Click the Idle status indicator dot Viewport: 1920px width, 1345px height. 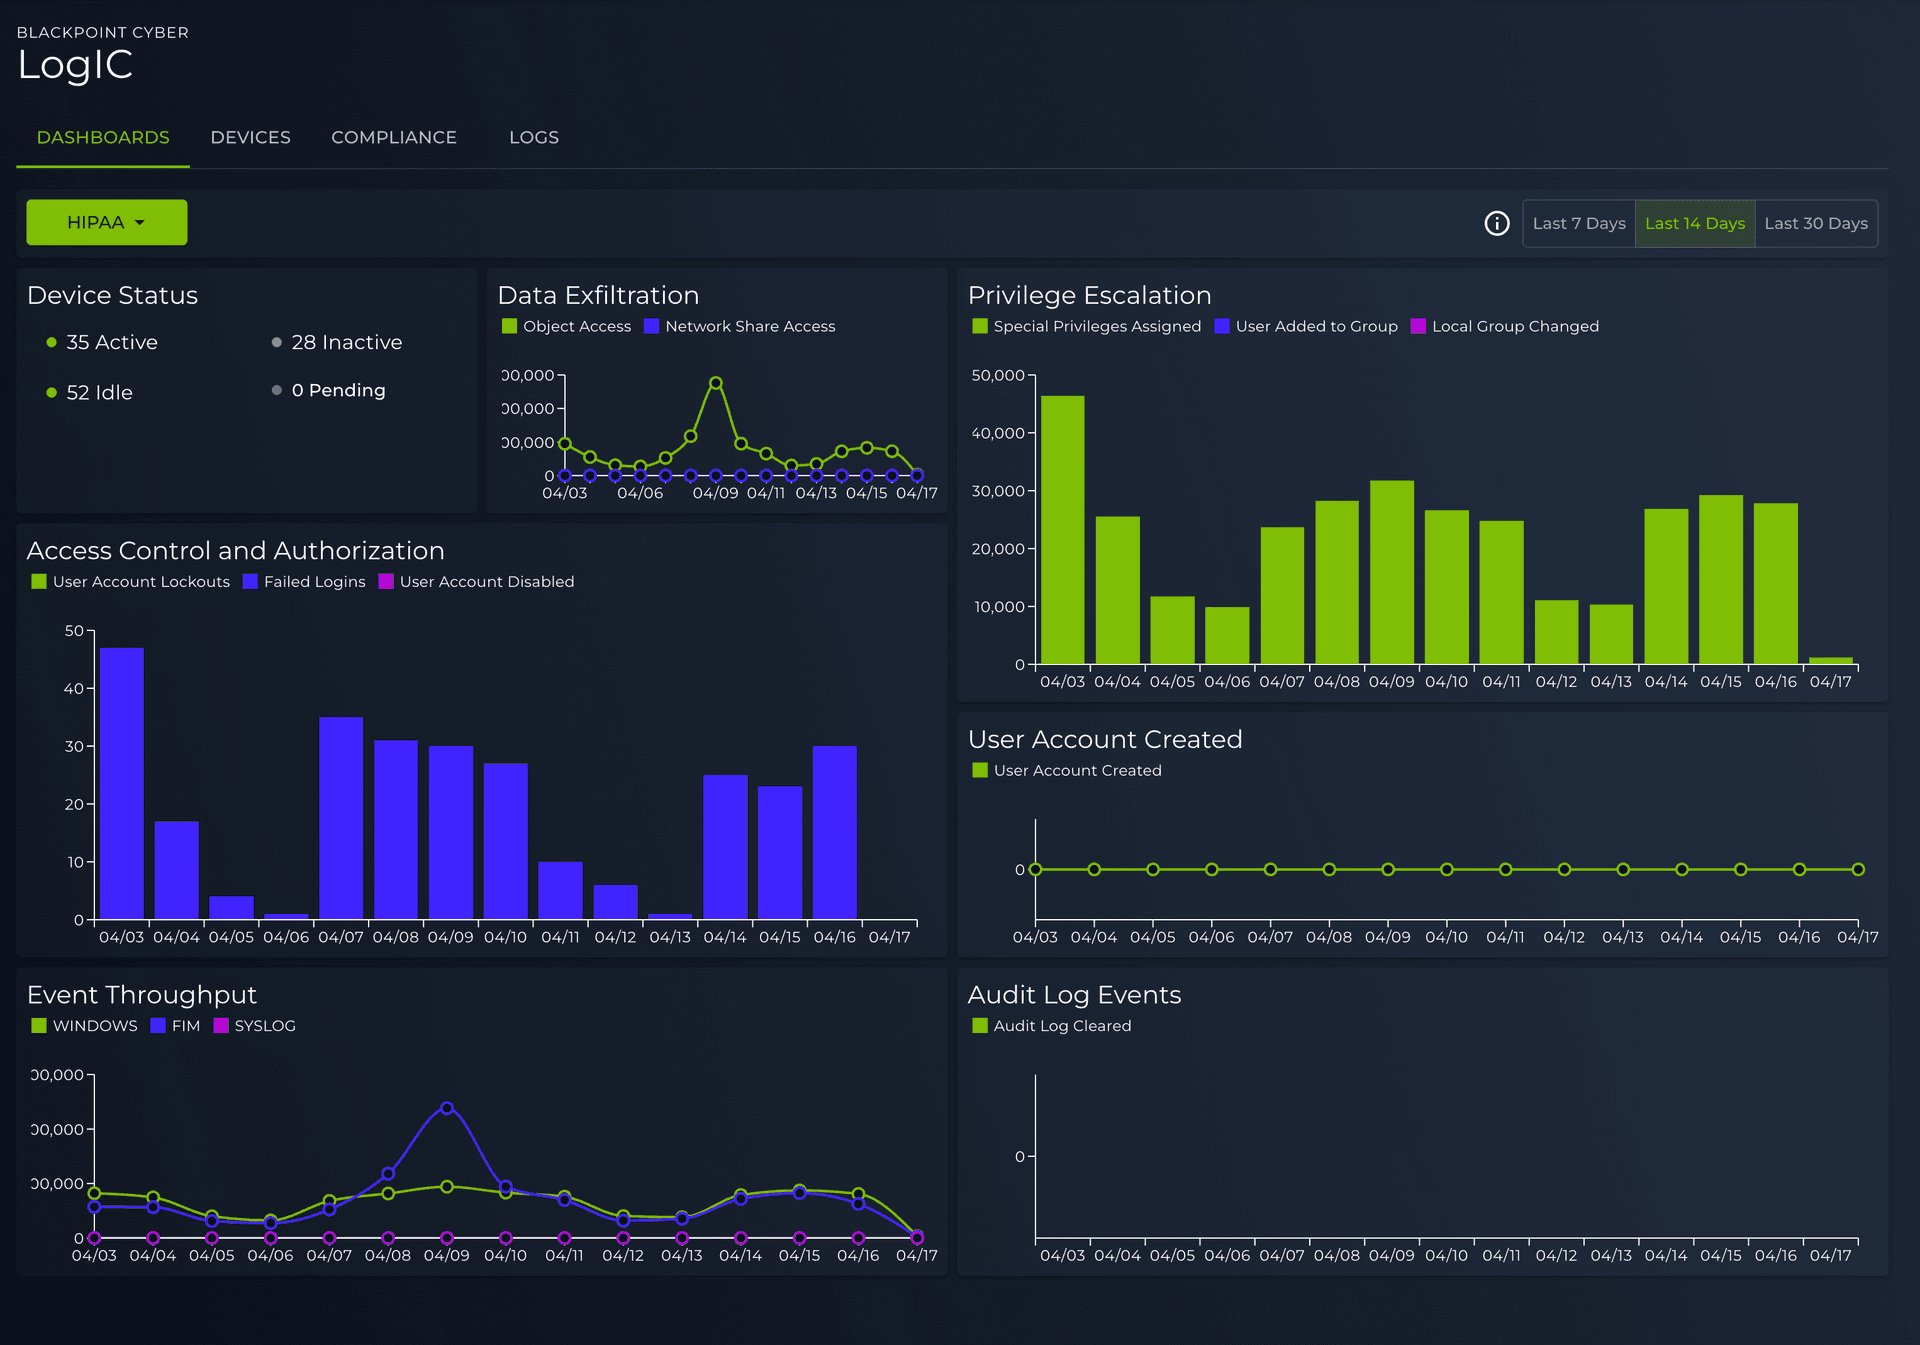50,392
